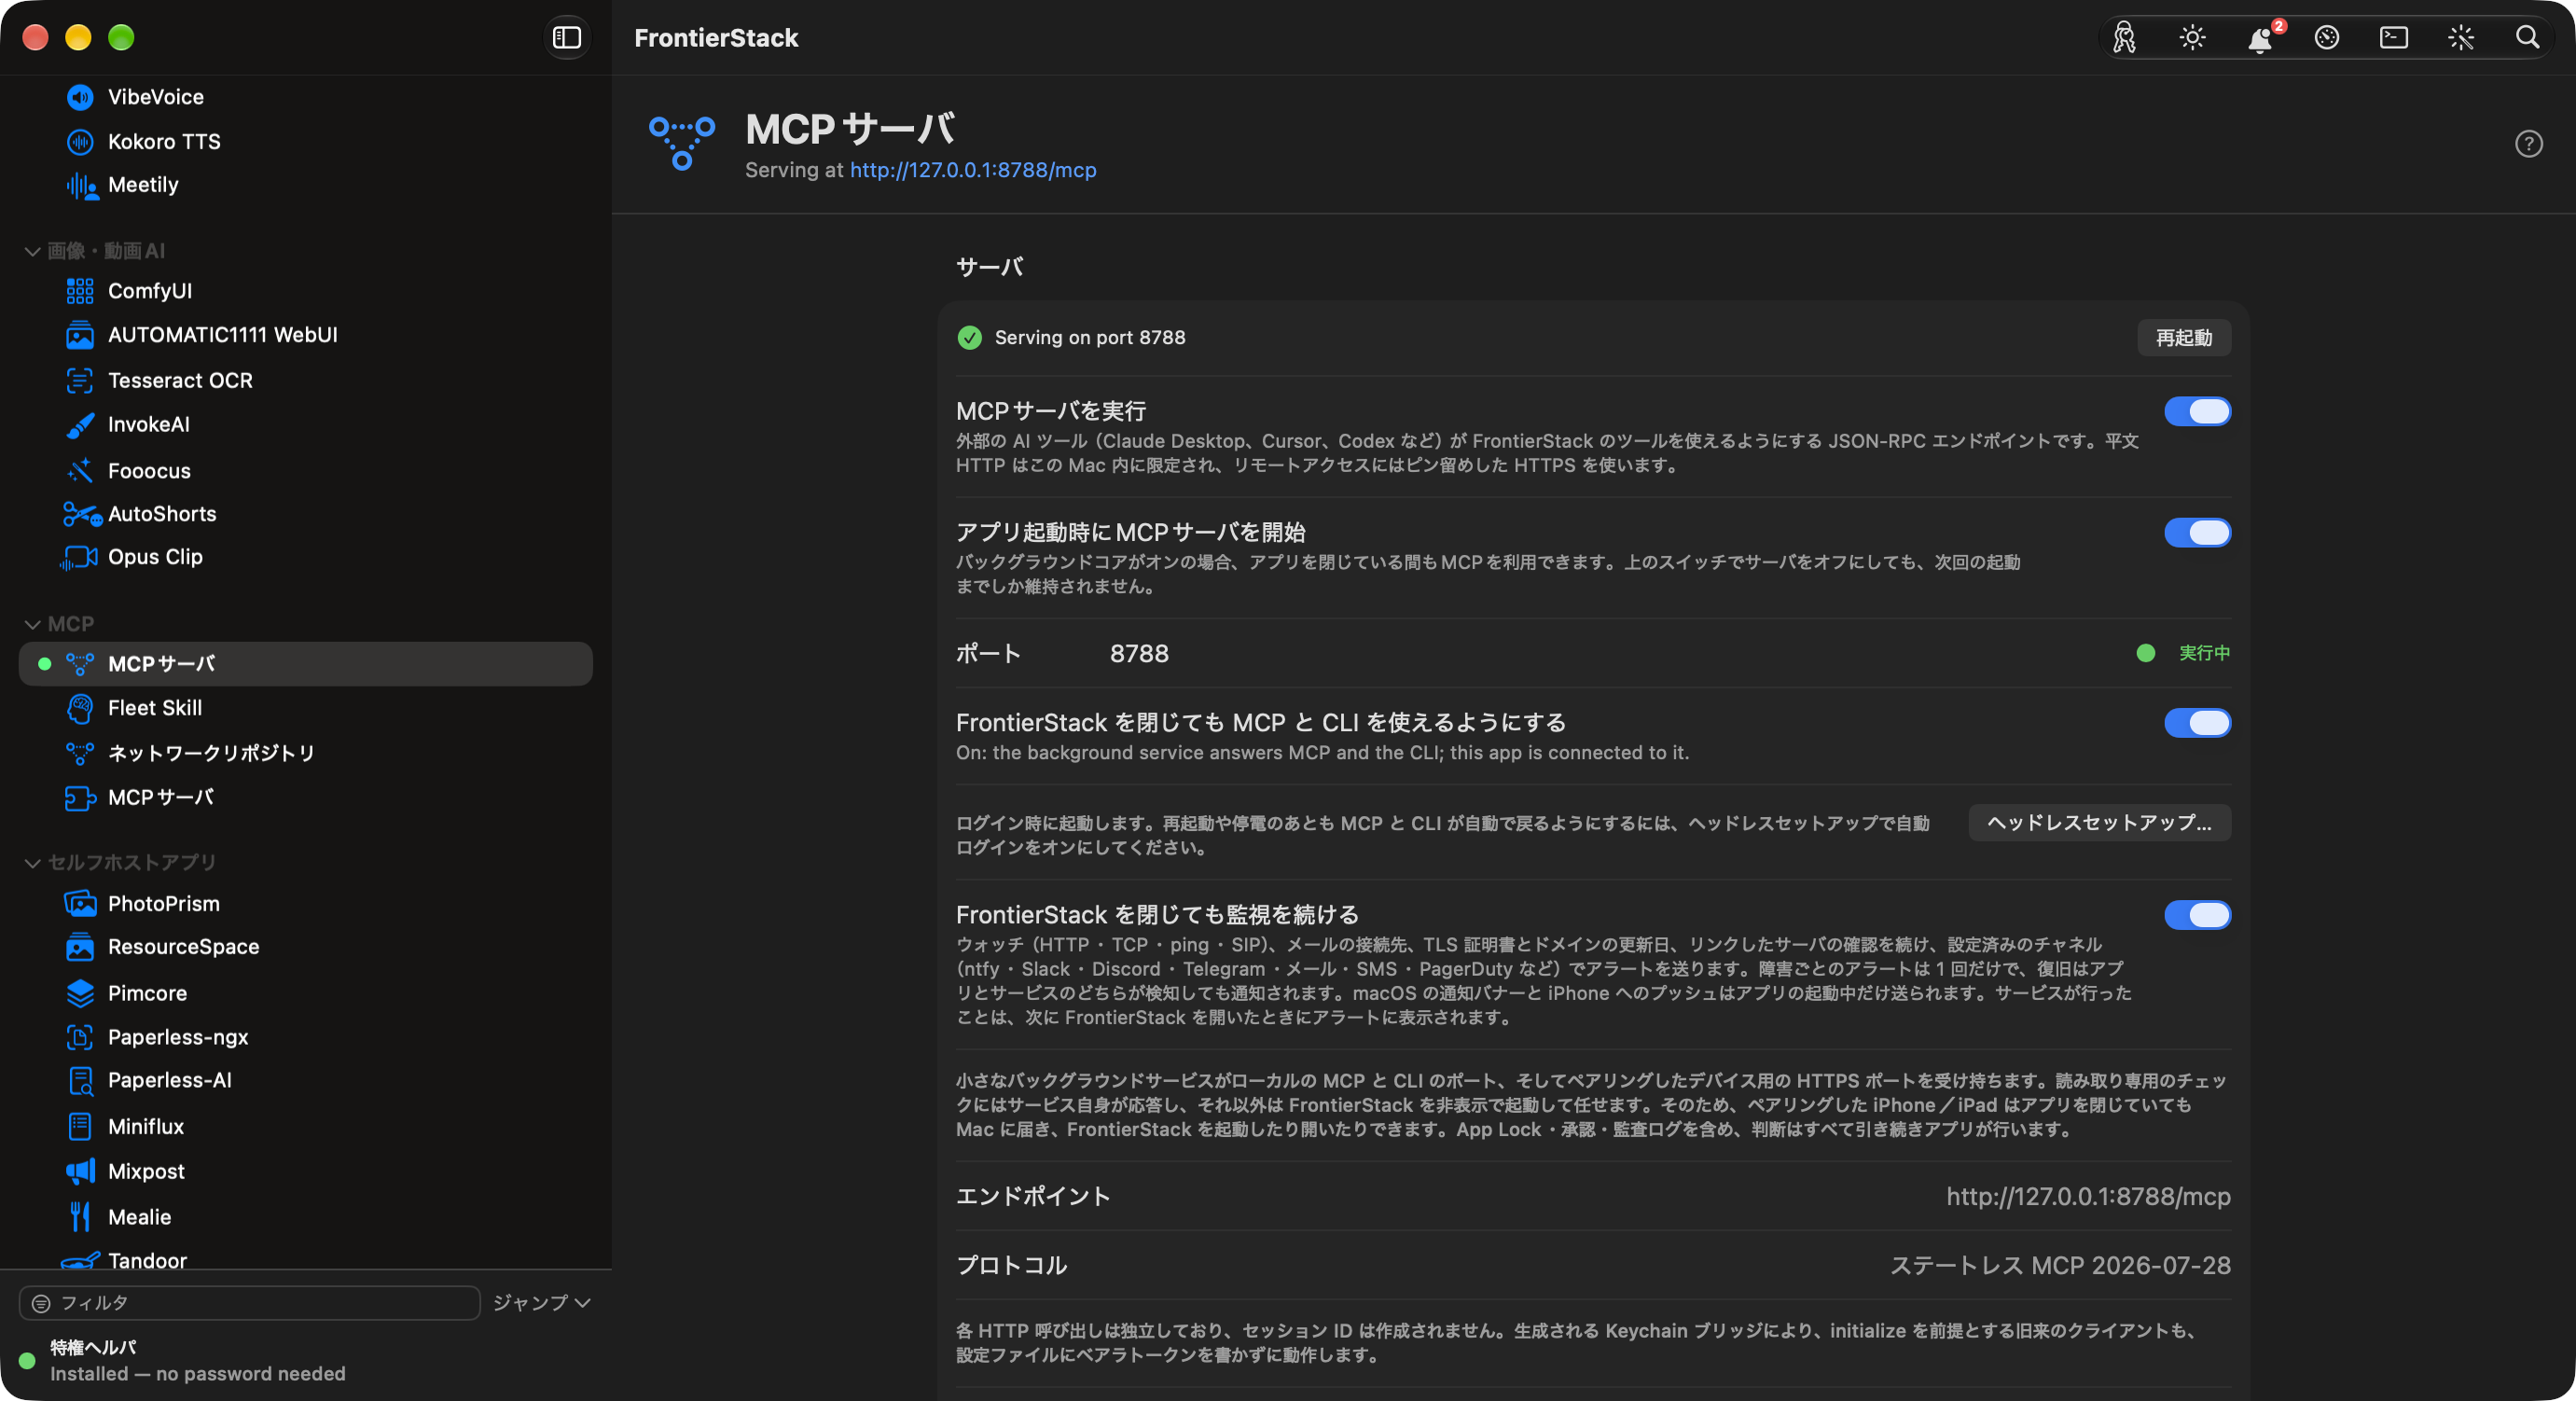Image resolution: width=2576 pixels, height=1401 pixels.
Task: Open the help question mark icon
Action: 2529,144
